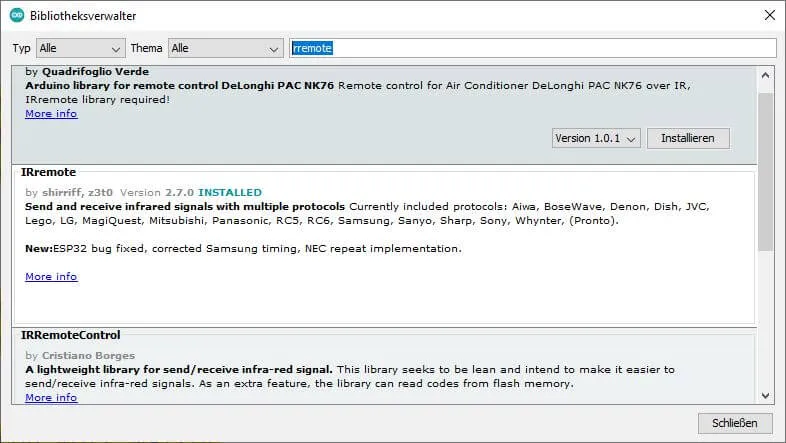The height and width of the screenshot is (443, 786).
Task: Select the DeLonghi PAC NK76 library heading
Action: (x=180, y=86)
